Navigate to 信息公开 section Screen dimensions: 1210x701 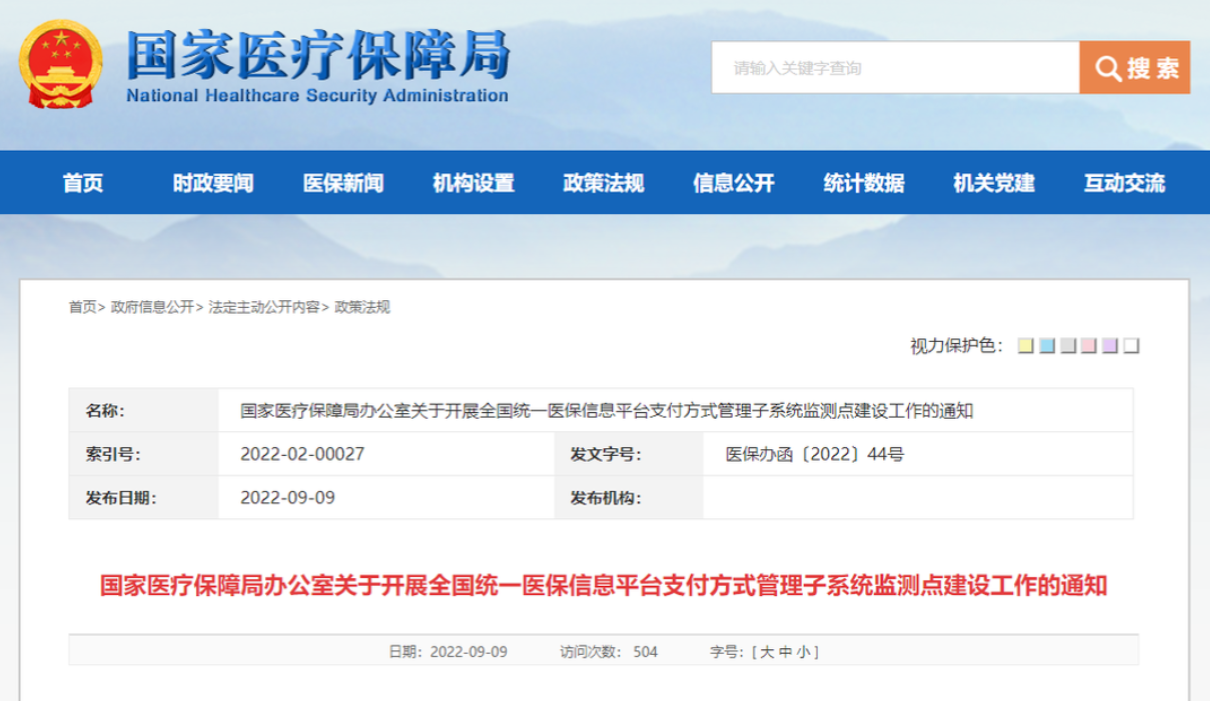click(x=733, y=183)
